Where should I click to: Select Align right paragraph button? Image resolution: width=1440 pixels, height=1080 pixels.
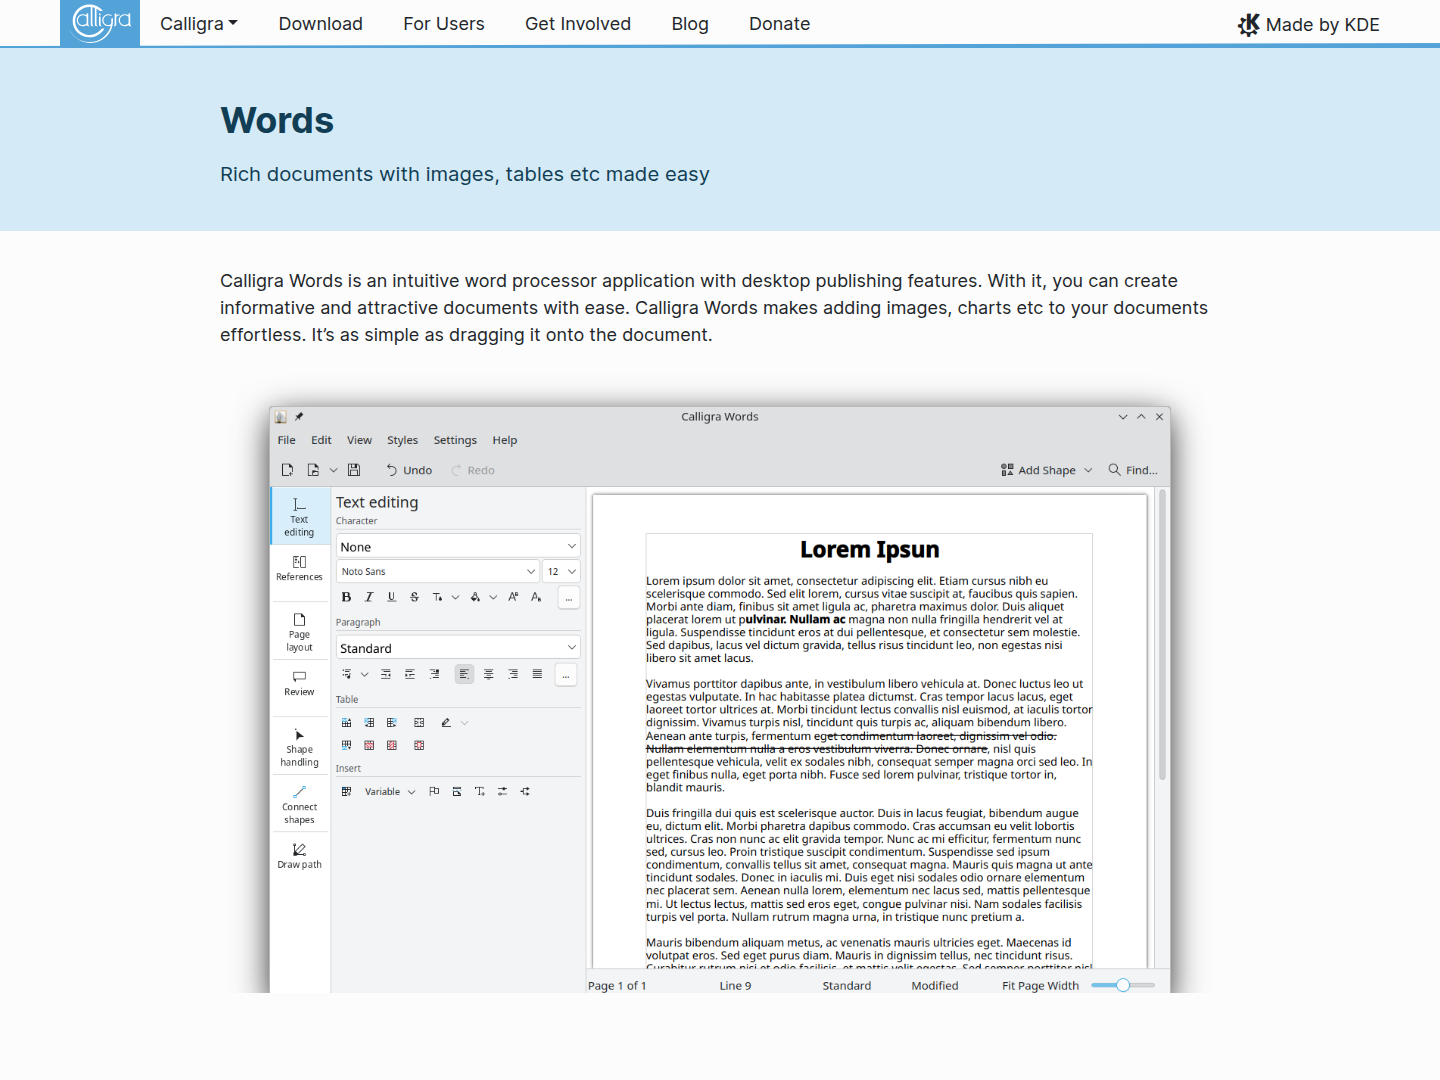click(513, 674)
